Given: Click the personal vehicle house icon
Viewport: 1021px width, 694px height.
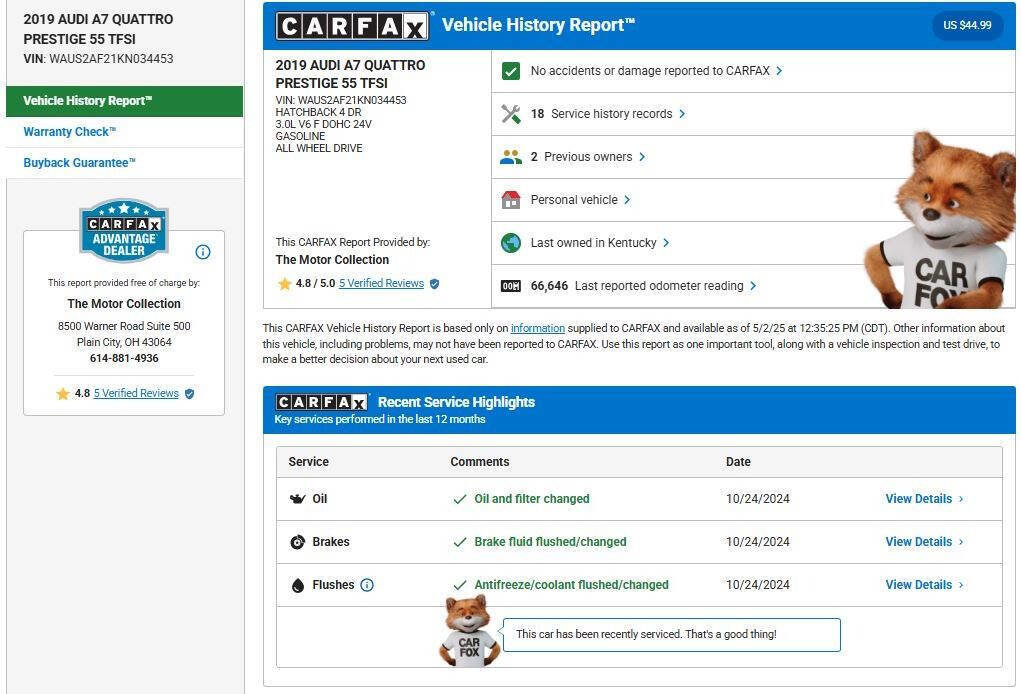Looking at the screenshot, I should coord(511,200).
